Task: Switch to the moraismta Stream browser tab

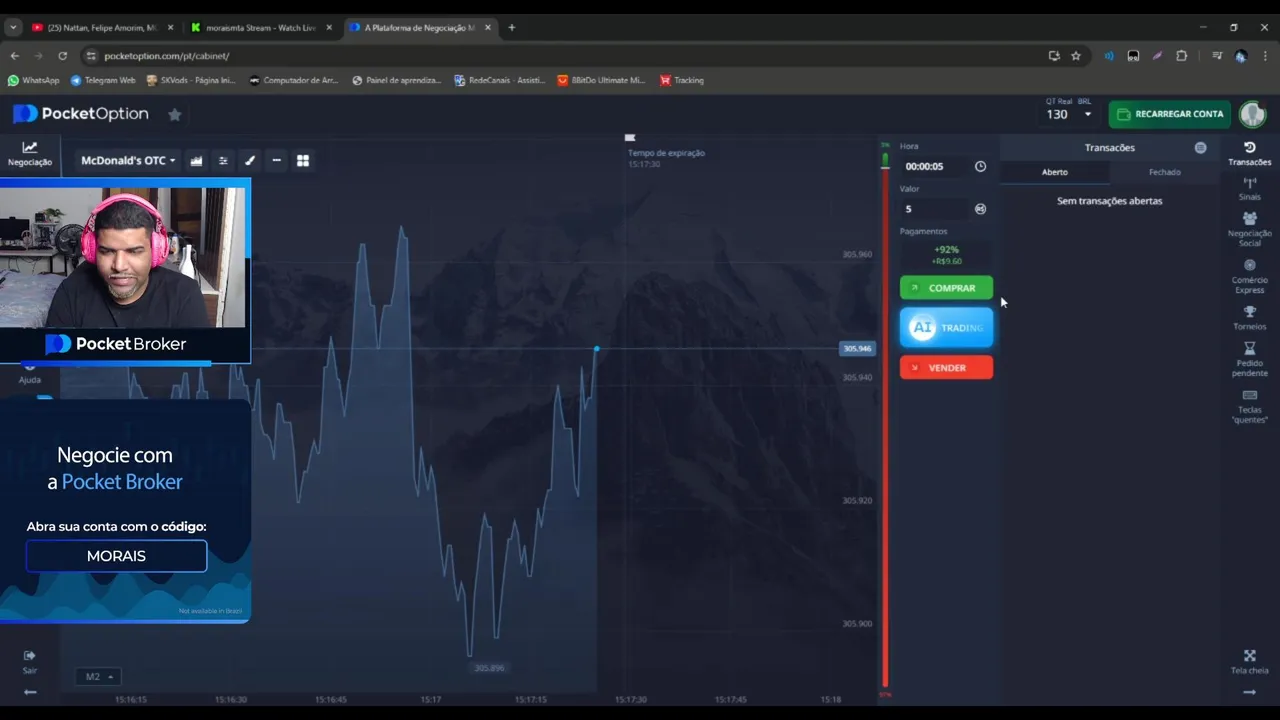Action: 262,28
